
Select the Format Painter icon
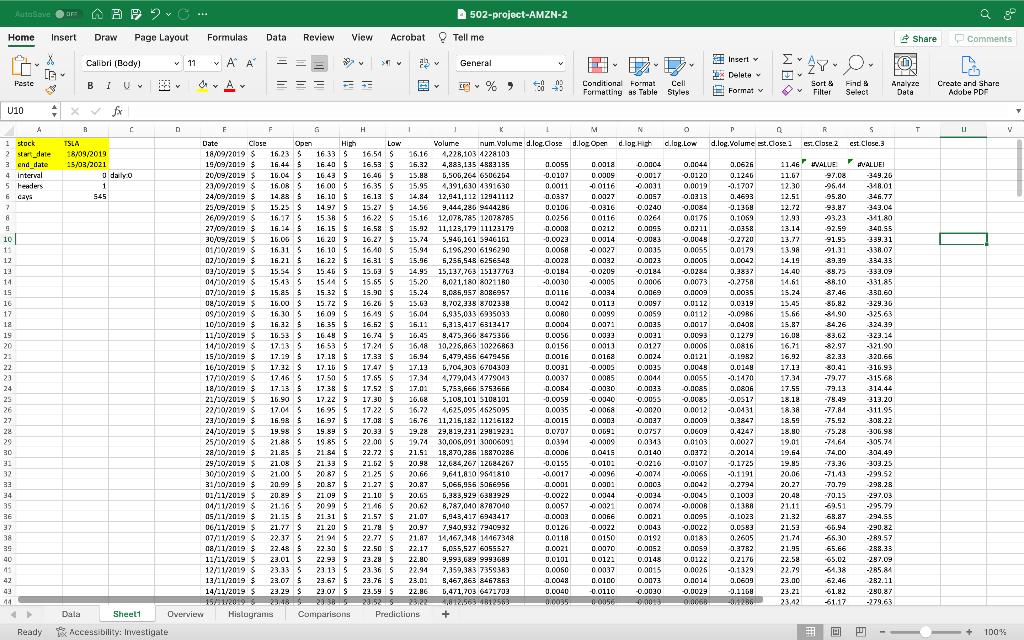[50, 89]
